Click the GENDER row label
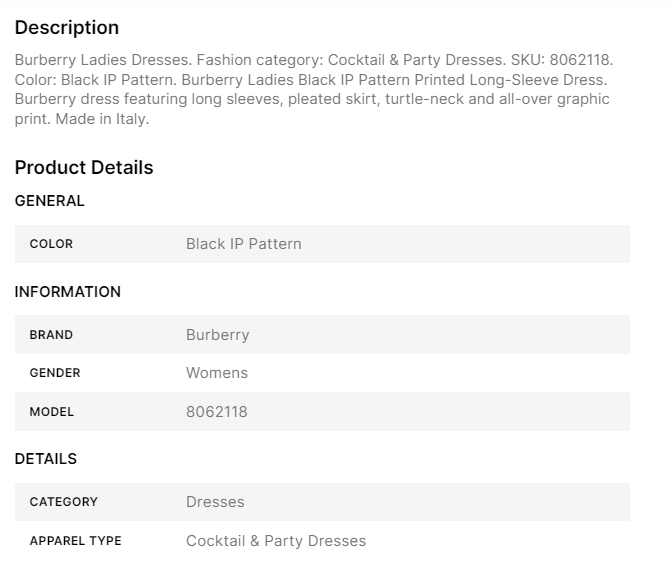Image resolution: width=670 pixels, height=561 pixels. pyautogui.click(x=55, y=373)
